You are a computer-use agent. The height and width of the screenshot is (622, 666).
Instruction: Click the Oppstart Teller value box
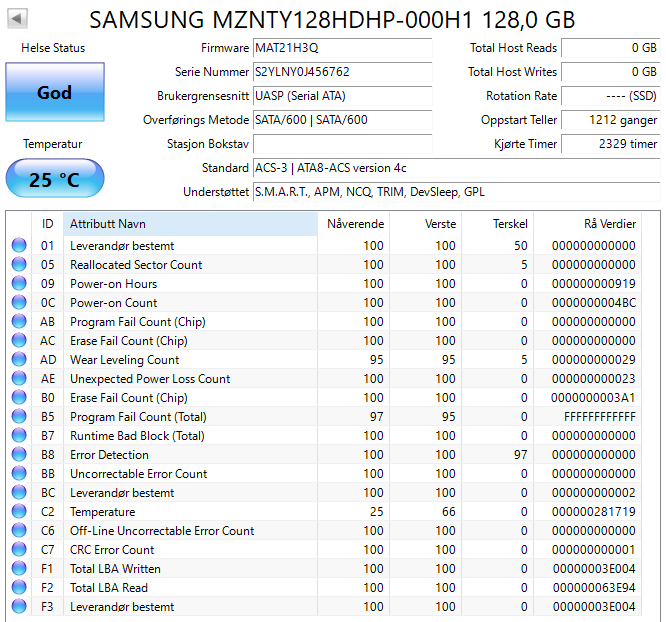click(x=609, y=120)
